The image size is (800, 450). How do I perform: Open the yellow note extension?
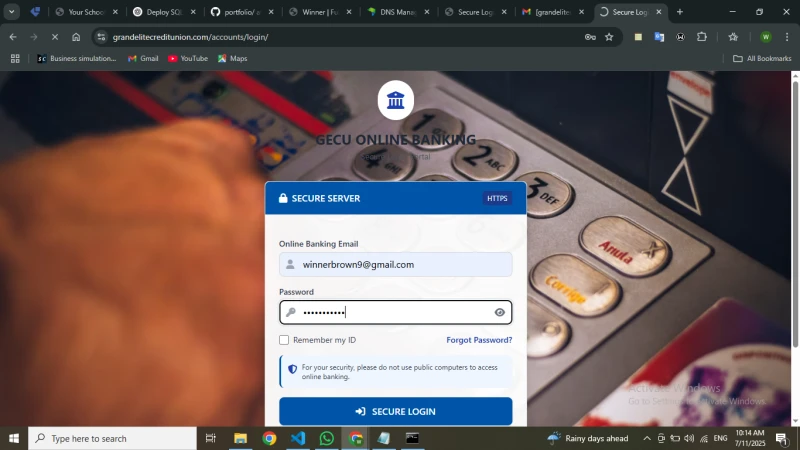click(x=638, y=37)
